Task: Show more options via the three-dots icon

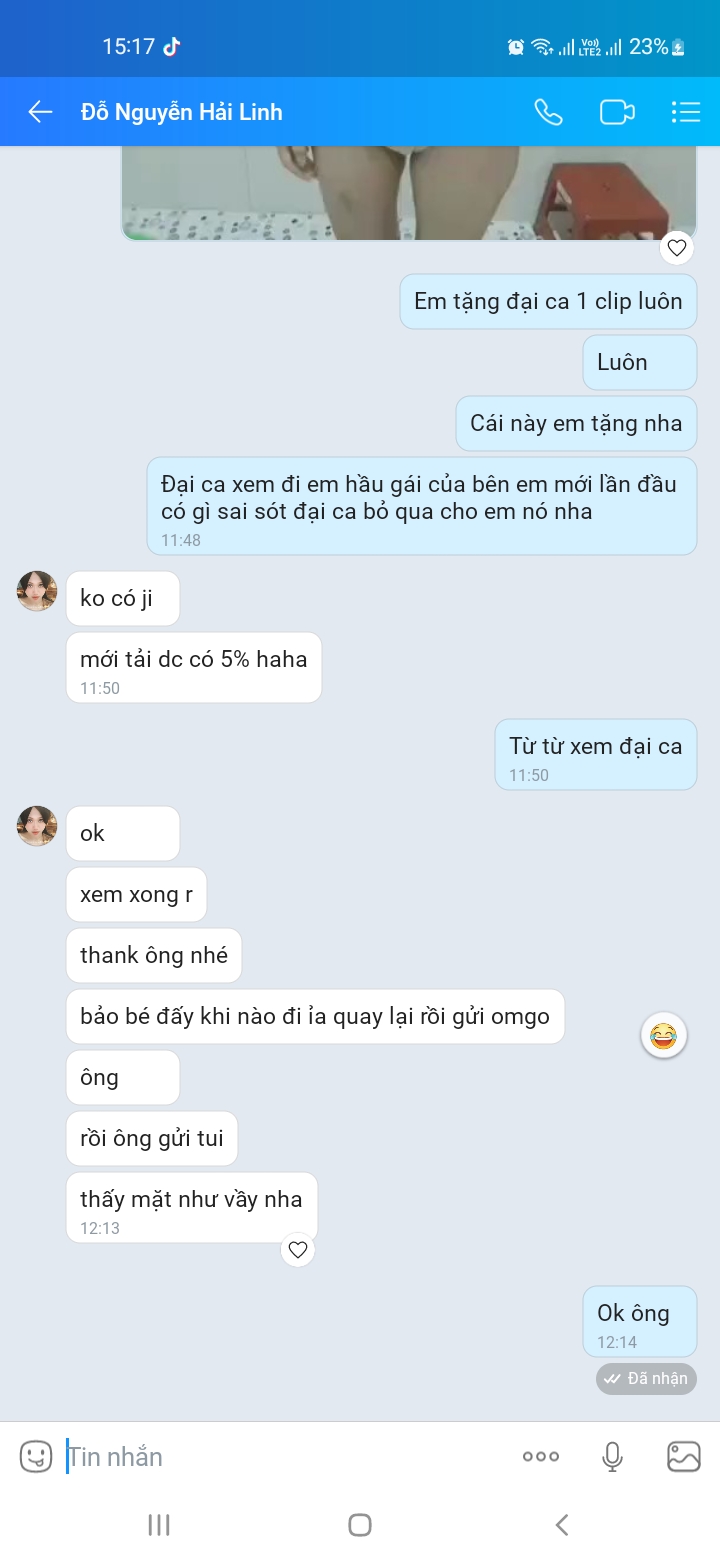Action: (541, 1456)
